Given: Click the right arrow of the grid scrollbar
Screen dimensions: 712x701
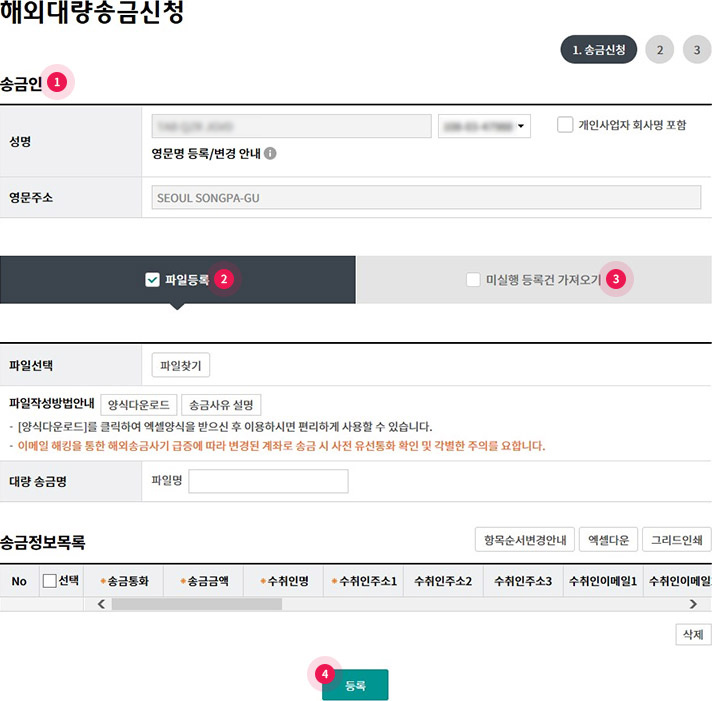Looking at the screenshot, I should [x=705, y=604].
